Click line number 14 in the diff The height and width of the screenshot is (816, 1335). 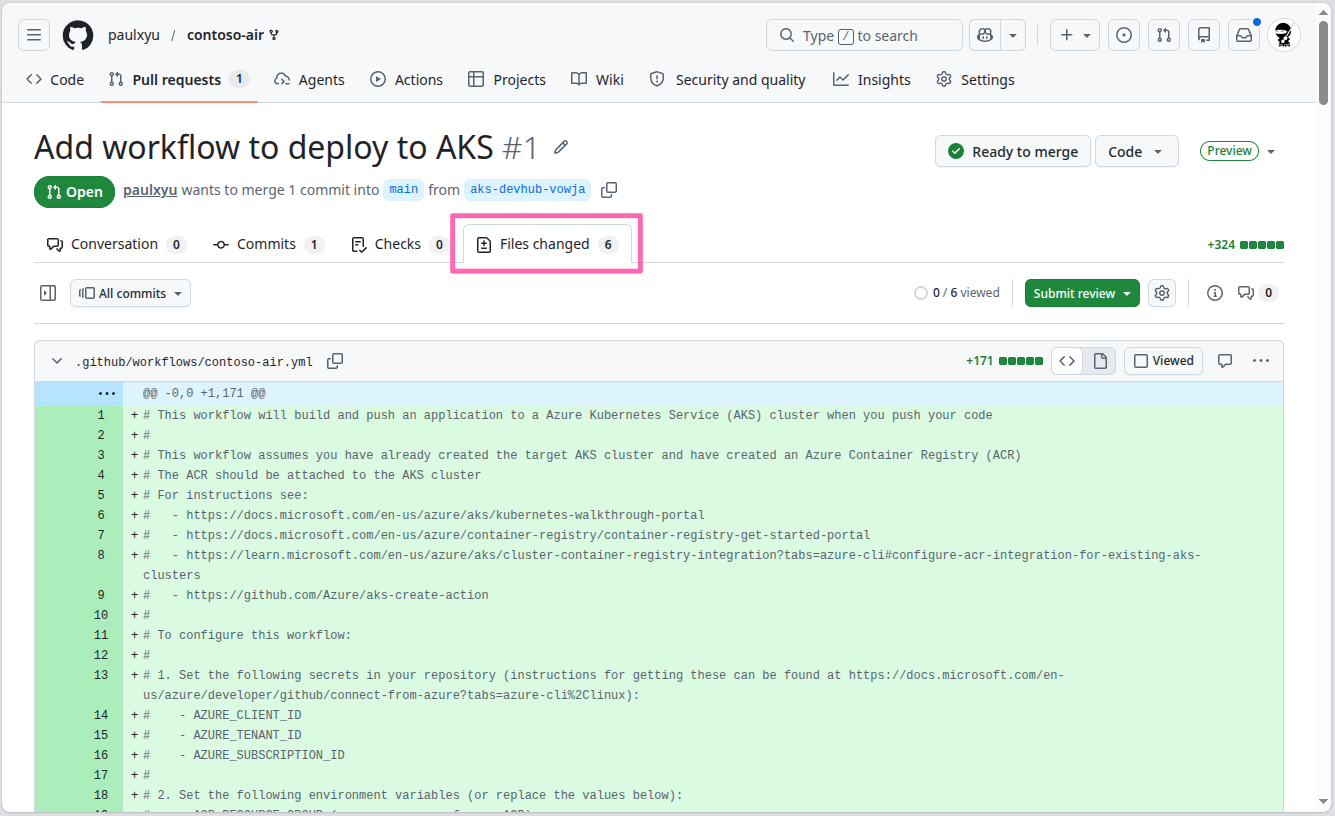click(x=101, y=715)
